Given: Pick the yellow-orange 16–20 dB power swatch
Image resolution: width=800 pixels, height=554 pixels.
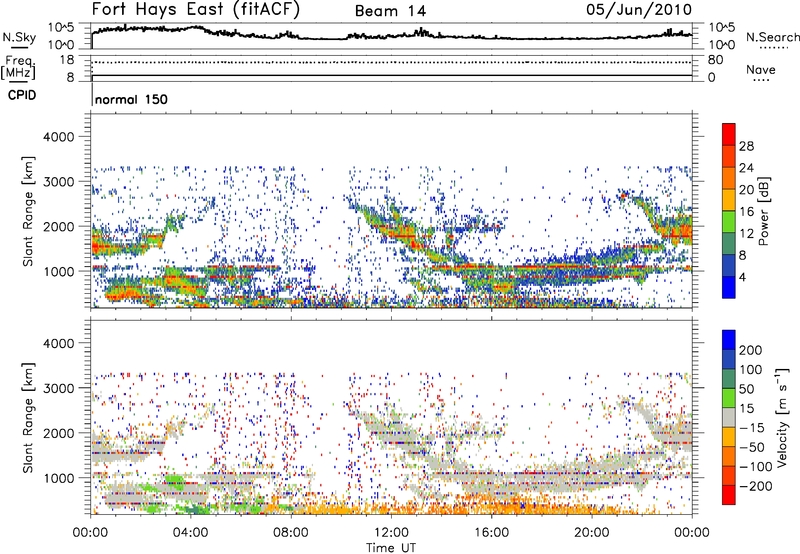Looking at the screenshot, I should click(x=729, y=200).
